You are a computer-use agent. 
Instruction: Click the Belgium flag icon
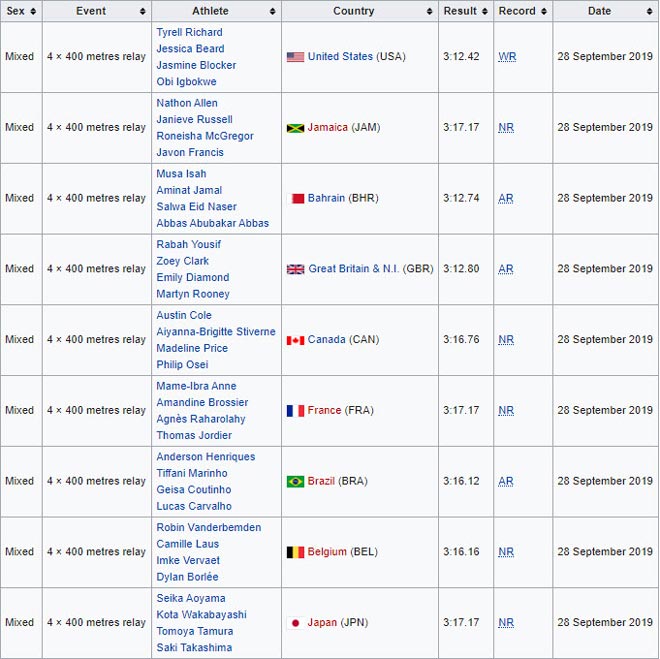[295, 552]
